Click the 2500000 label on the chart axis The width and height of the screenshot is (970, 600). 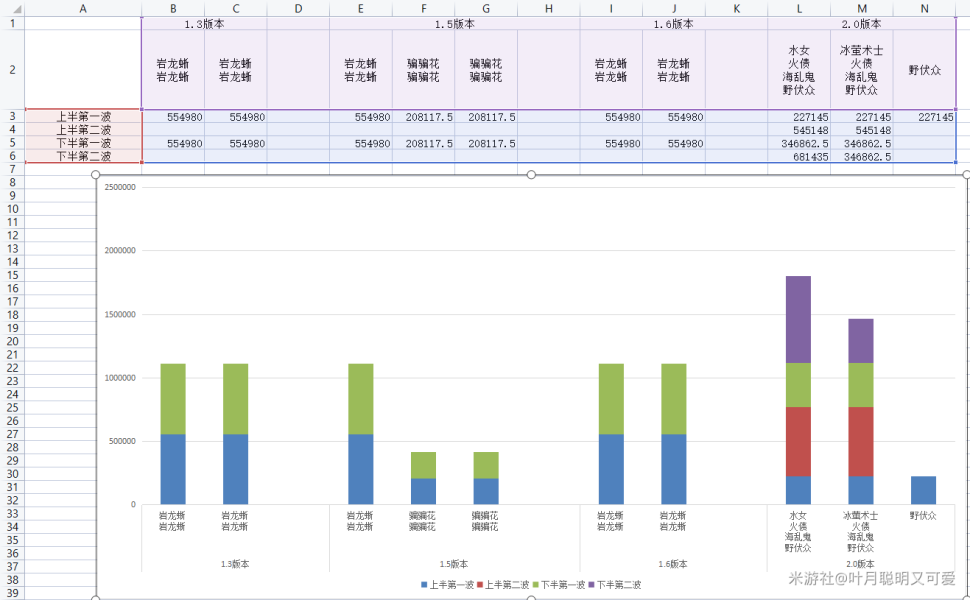119,187
